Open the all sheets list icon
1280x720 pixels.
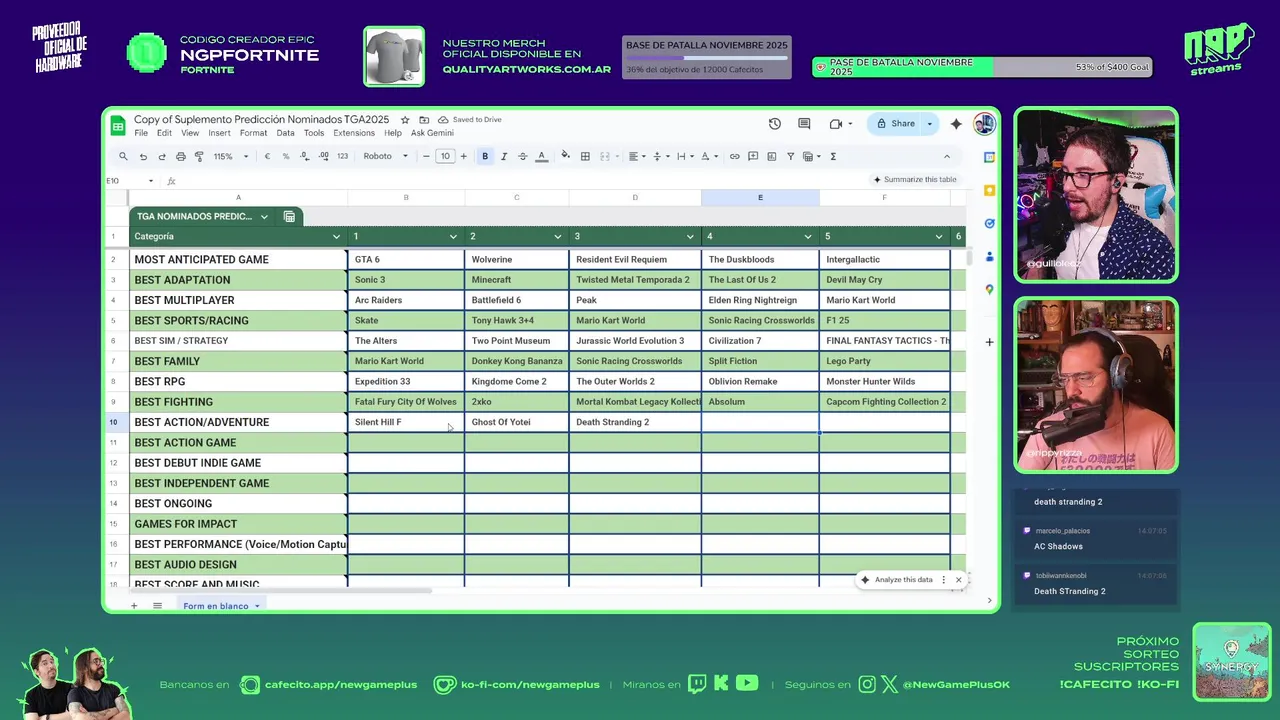(157, 606)
